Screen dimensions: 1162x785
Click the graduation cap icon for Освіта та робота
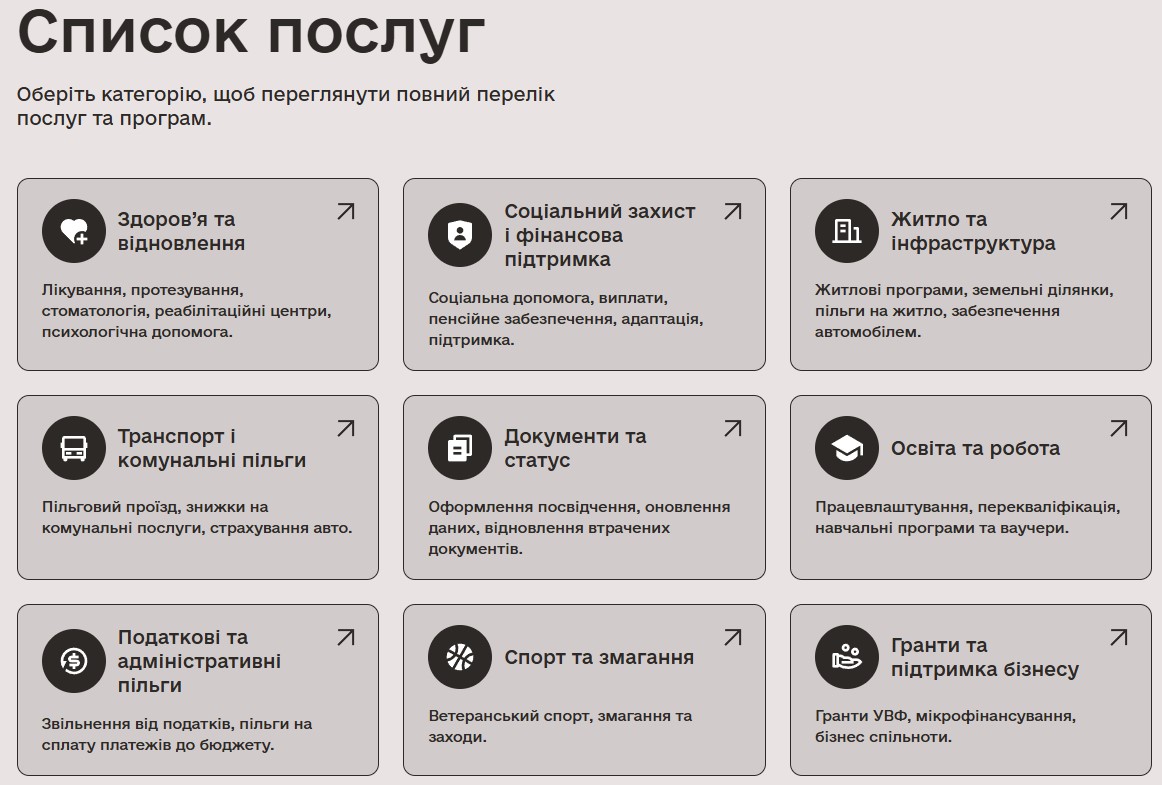[846, 449]
